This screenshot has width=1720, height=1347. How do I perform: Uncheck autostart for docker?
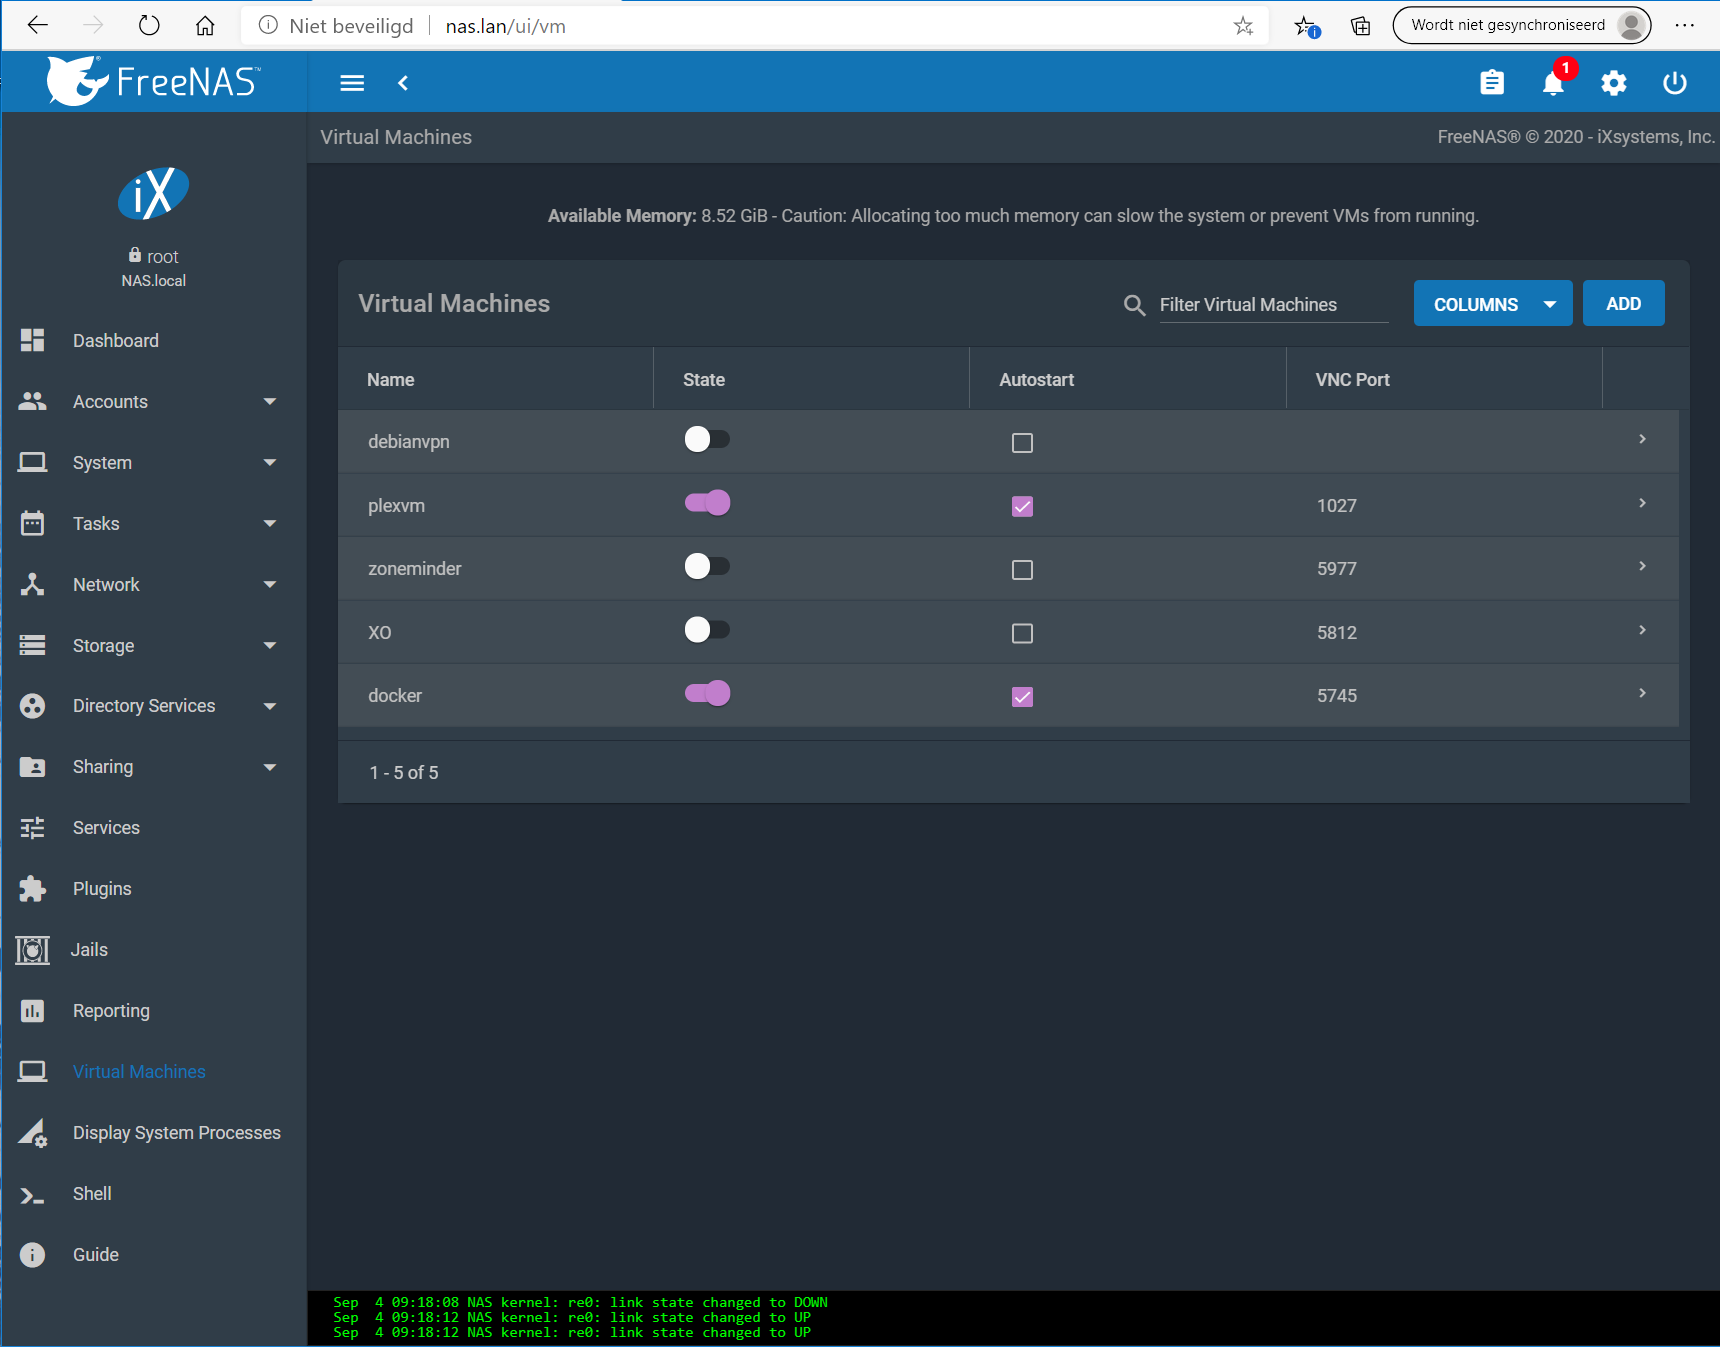[1022, 697]
